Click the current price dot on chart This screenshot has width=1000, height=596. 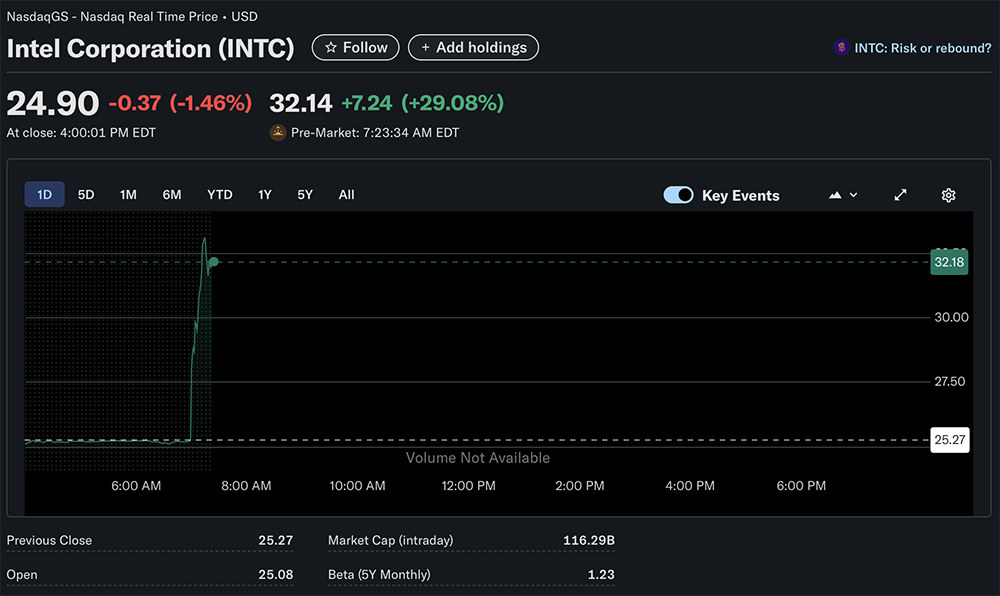pos(214,262)
